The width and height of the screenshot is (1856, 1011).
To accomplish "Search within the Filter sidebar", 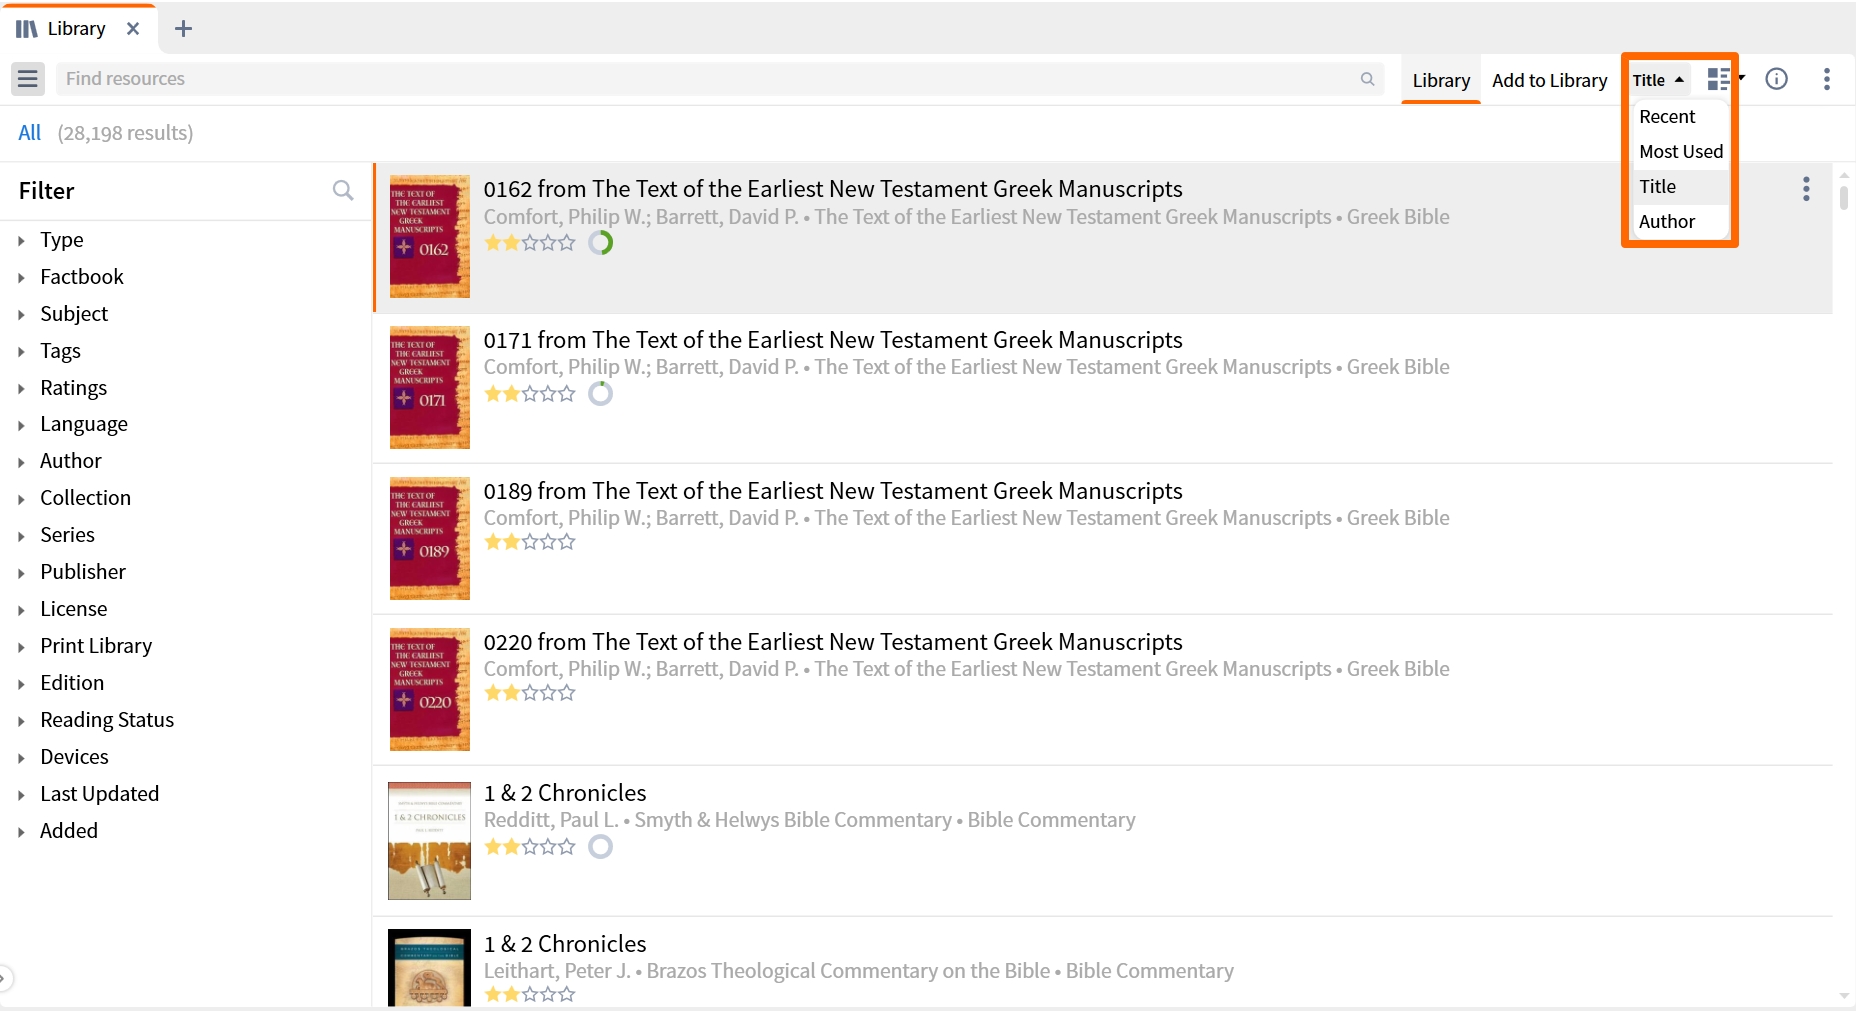I will click(x=343, y=190).
